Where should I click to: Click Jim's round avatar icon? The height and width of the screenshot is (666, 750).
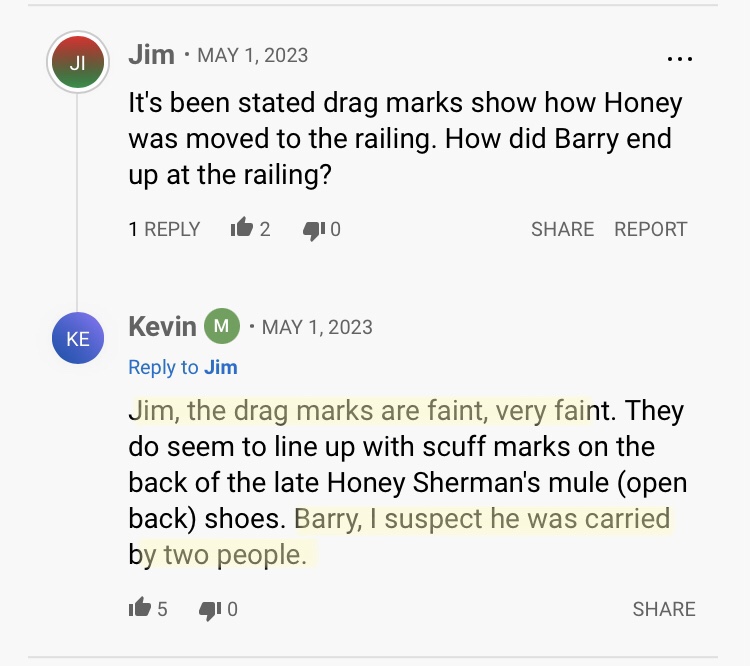pyautogui.click(x=78, y=63)
